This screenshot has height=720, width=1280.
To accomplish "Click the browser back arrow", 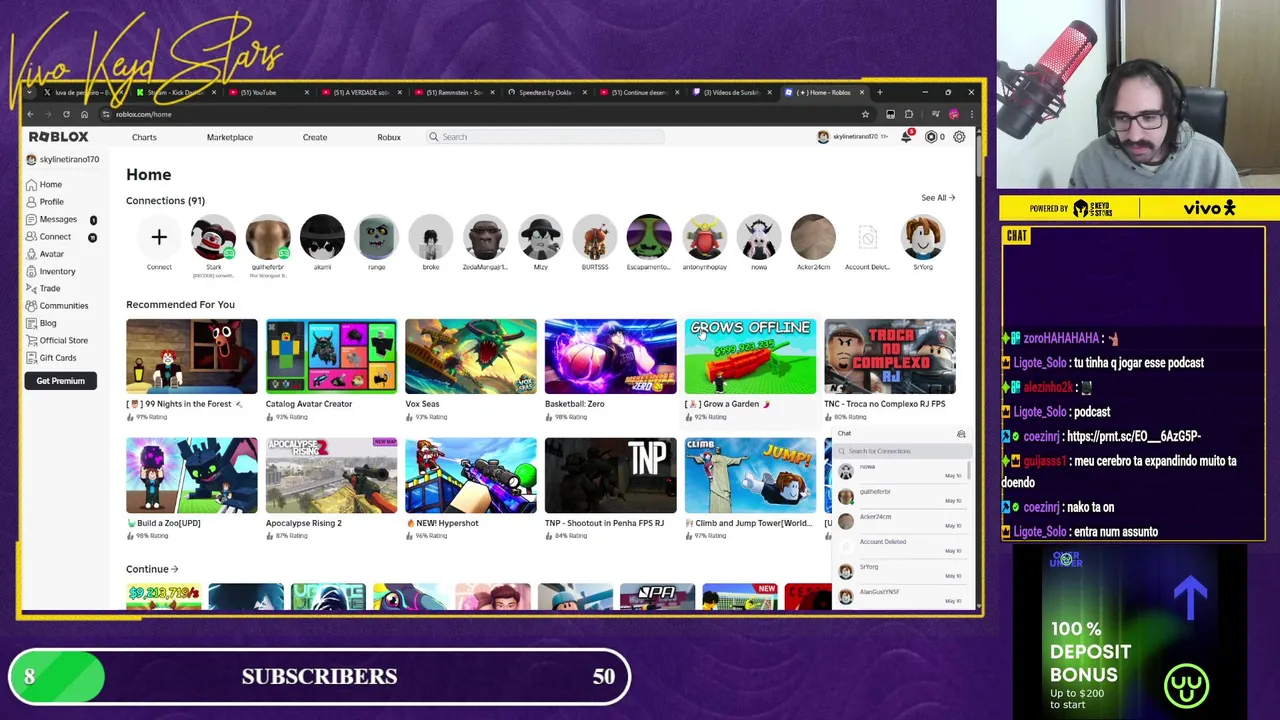I will tap(30, 114).
